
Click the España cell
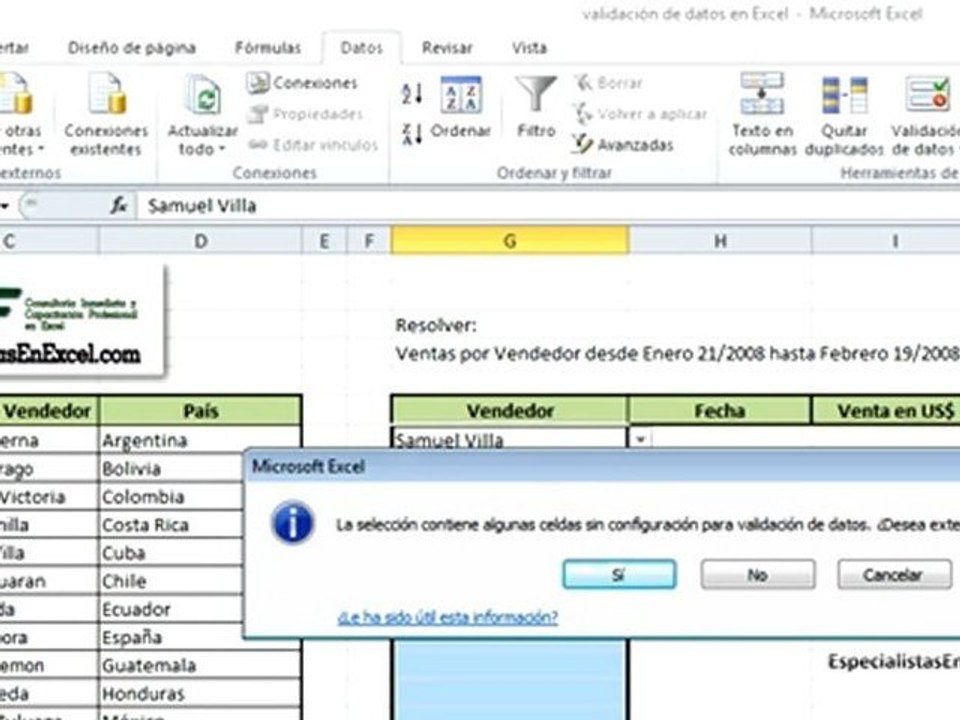[x=171, y=637]
